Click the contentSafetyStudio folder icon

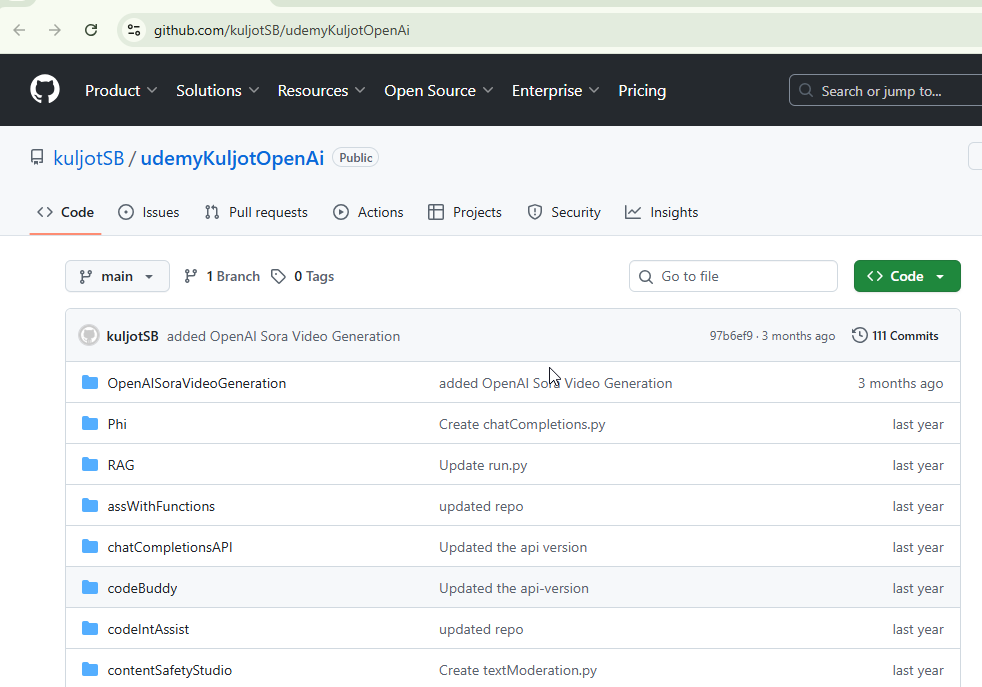tap(90, 670)
